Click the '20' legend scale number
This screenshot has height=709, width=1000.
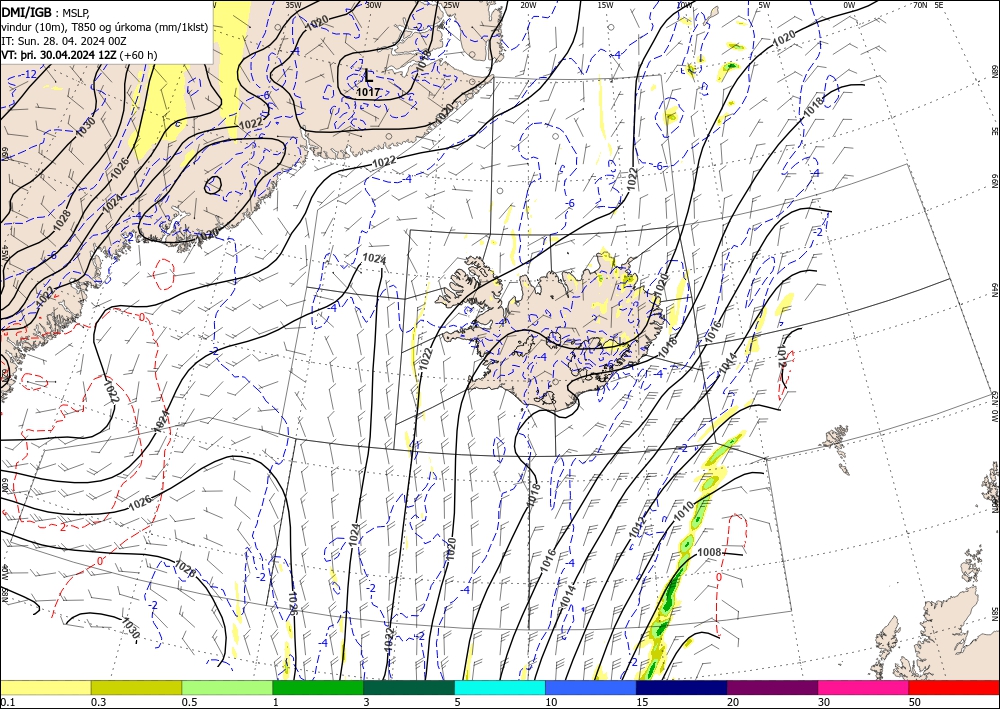click(x=733, y=702)
